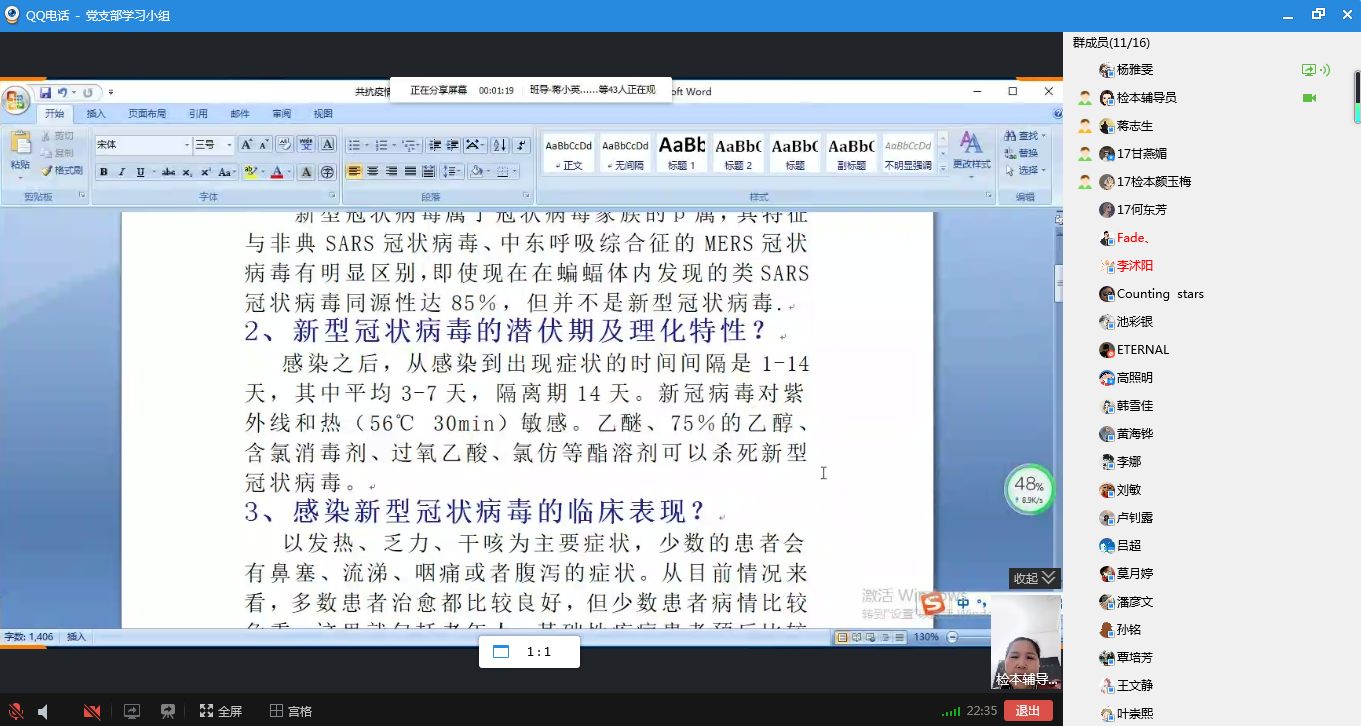Click the Save icon in quick access toolbar
1361x726 pixels.
(x=45, y=93)
